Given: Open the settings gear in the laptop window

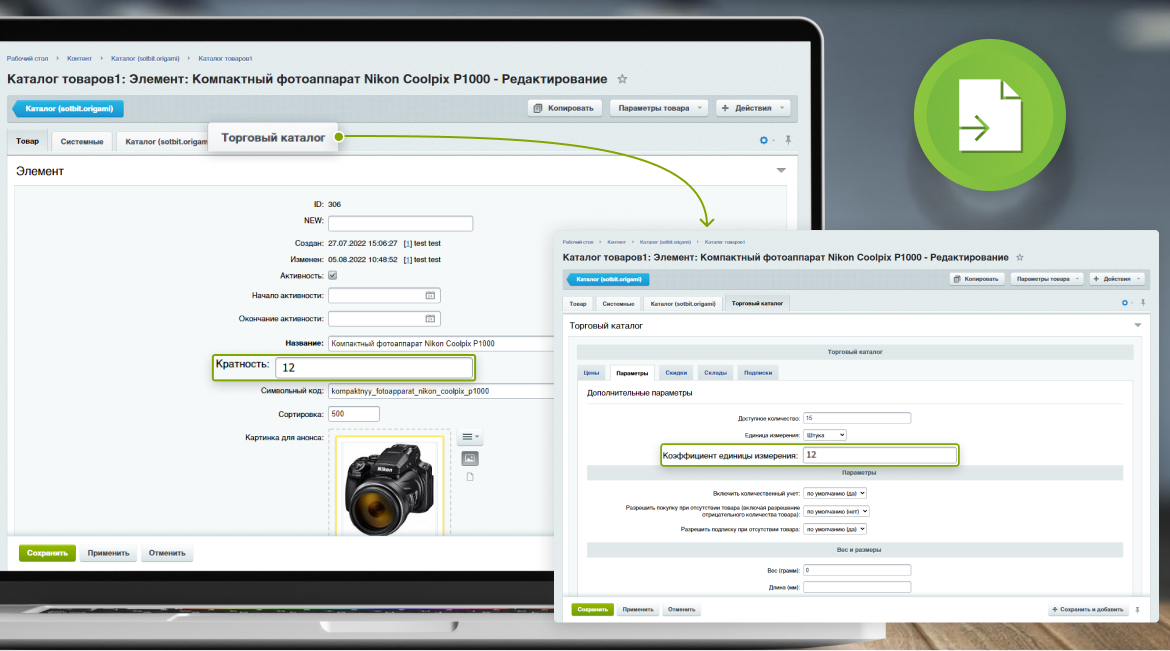Looking at the screenshot, I should 763,140.
